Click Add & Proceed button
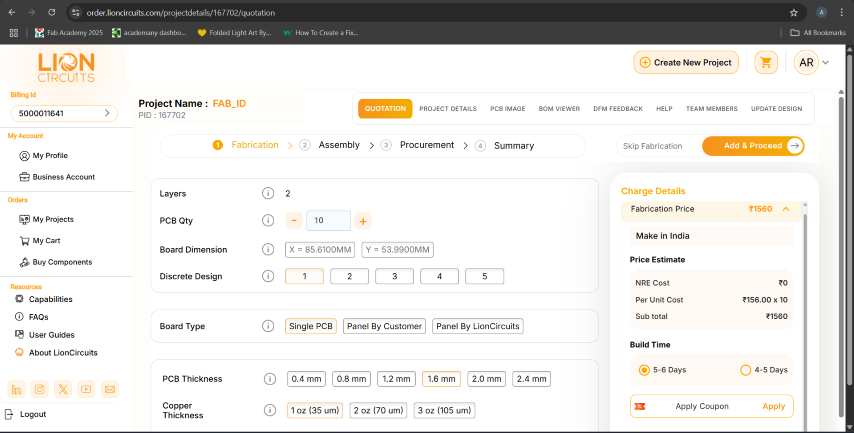This screenshot has height=433, width=854. pyautogui.click(x=753, y=146)
